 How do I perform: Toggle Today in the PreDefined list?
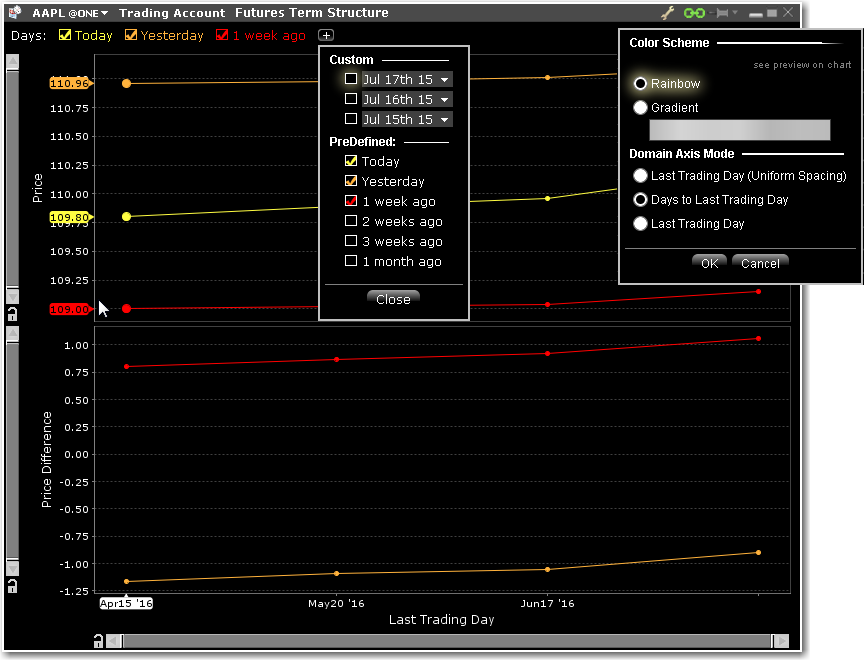tap(350, 161)
